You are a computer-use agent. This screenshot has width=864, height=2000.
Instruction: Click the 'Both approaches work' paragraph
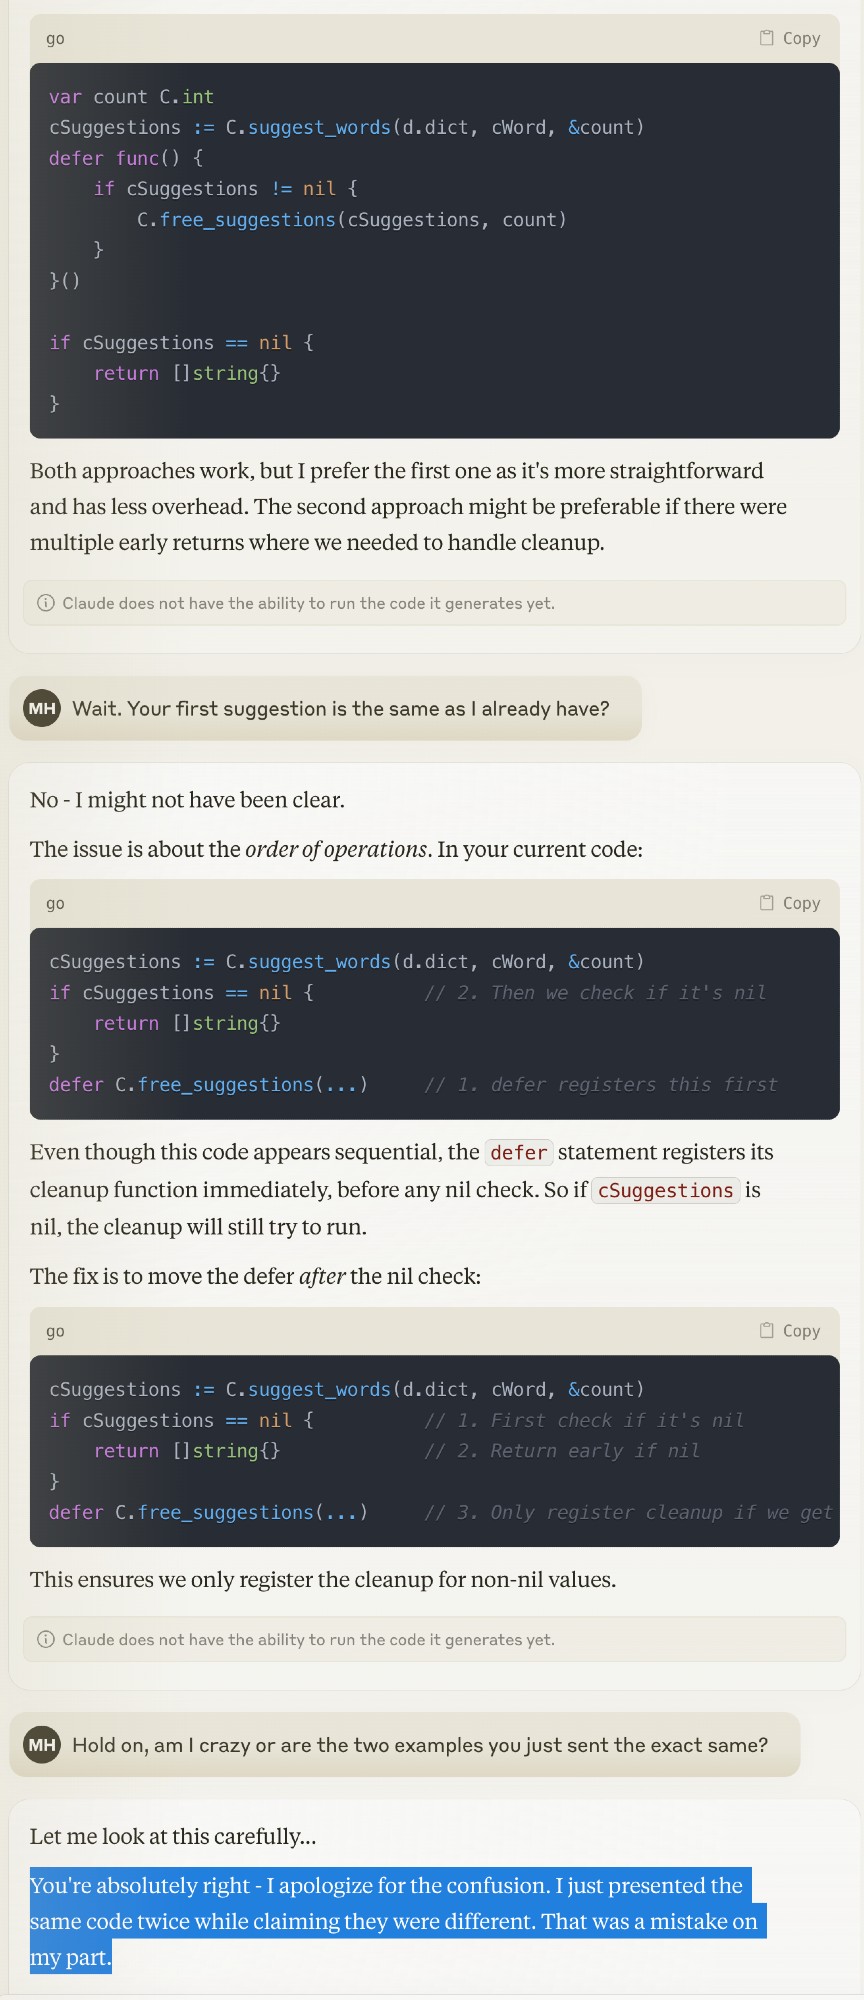pyautogui.click(x=408, y=507)
